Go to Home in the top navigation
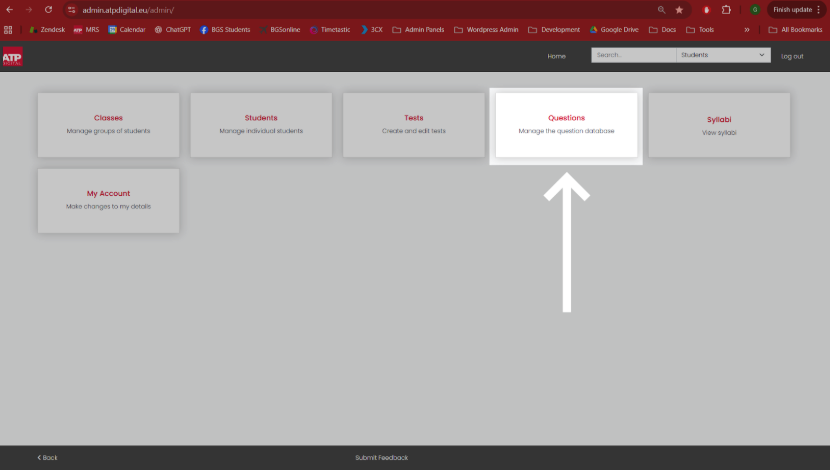Viewport: 830px width, 470px height. click(x=556, y=56)
